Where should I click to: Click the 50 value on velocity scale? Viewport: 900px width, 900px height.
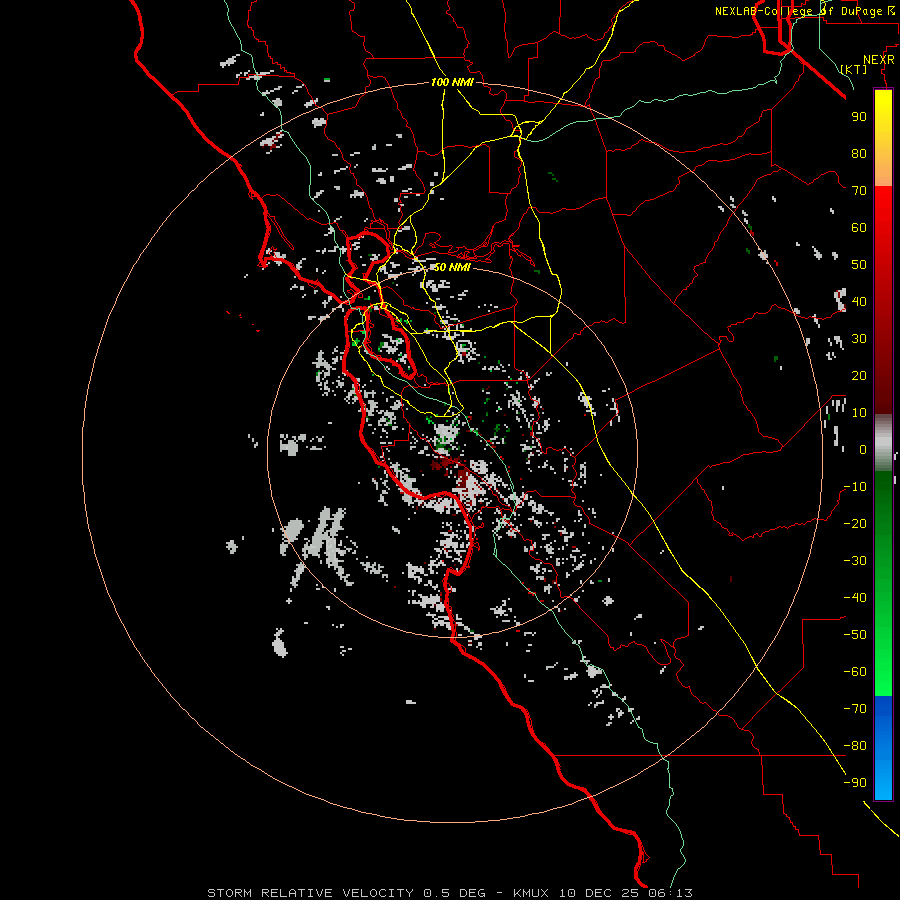coord(859,265)
